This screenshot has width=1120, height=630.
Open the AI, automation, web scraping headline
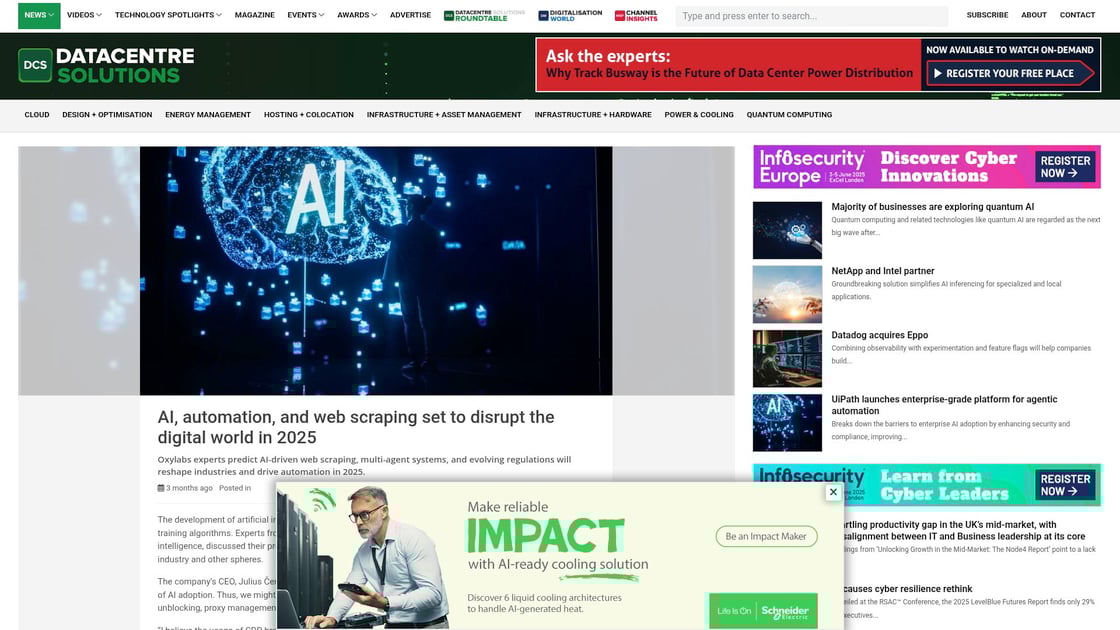356,427
